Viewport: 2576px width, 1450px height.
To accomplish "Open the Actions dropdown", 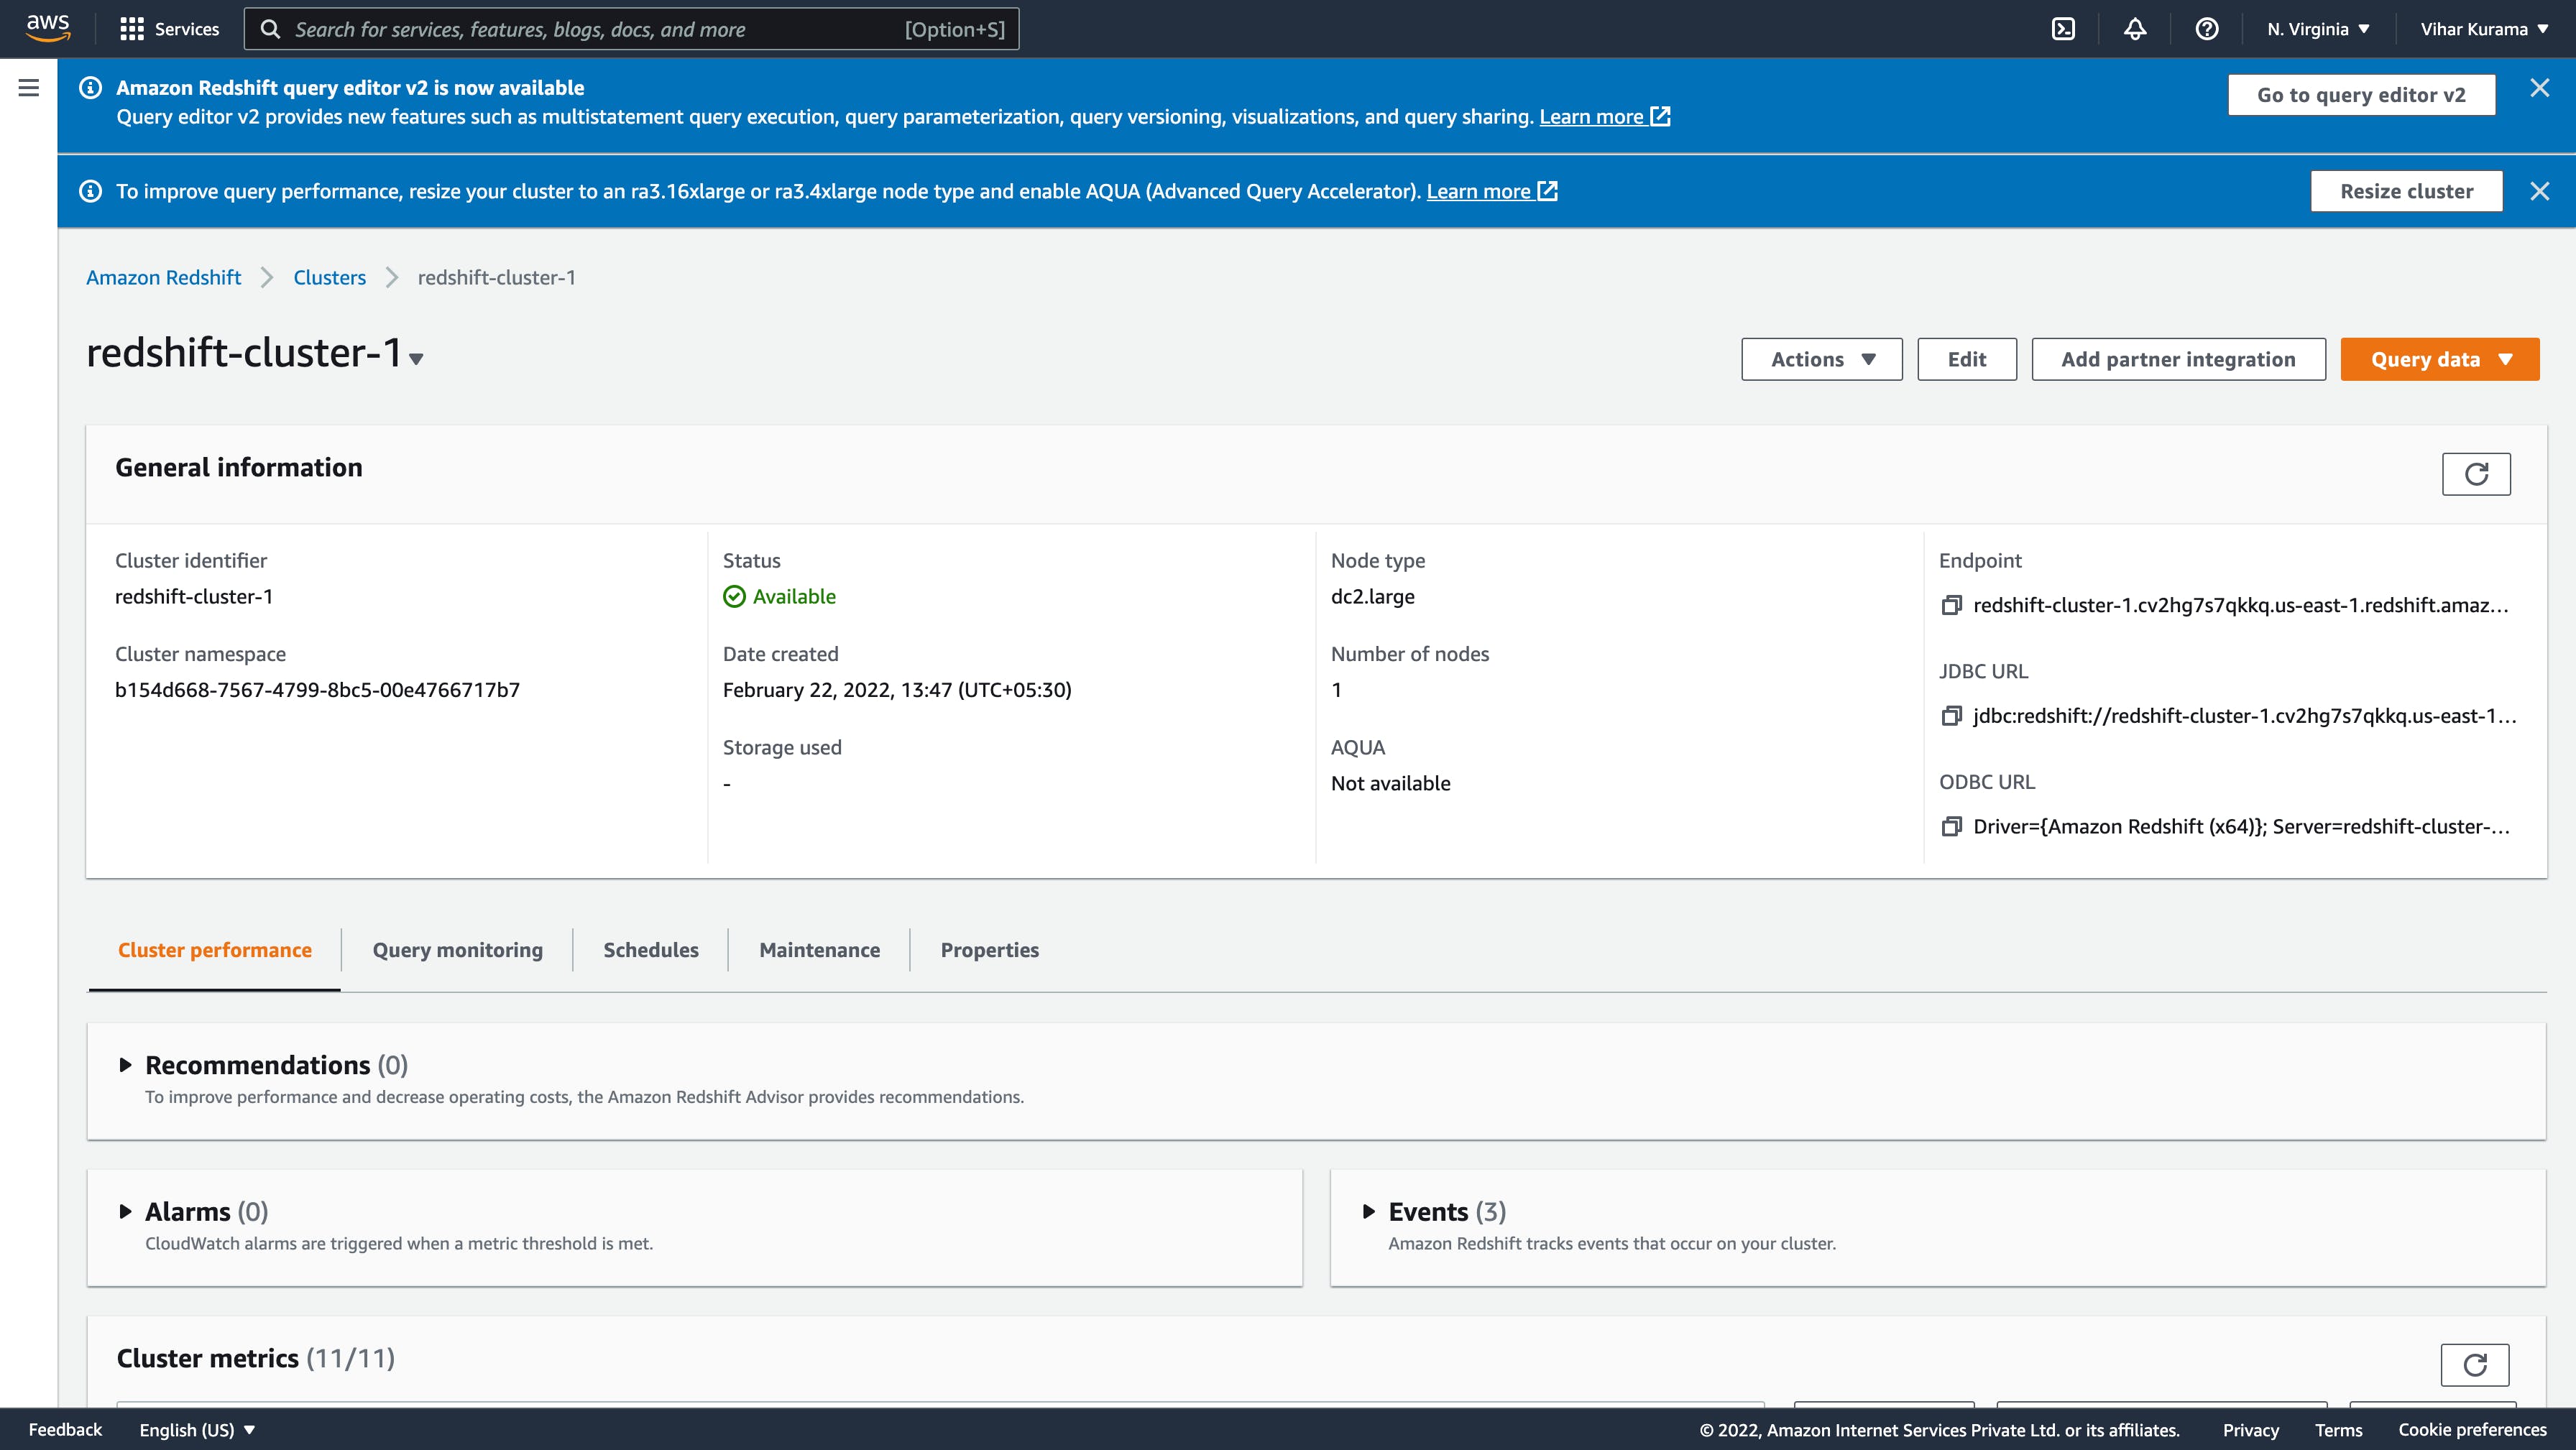I will [x=1821, y=359].
